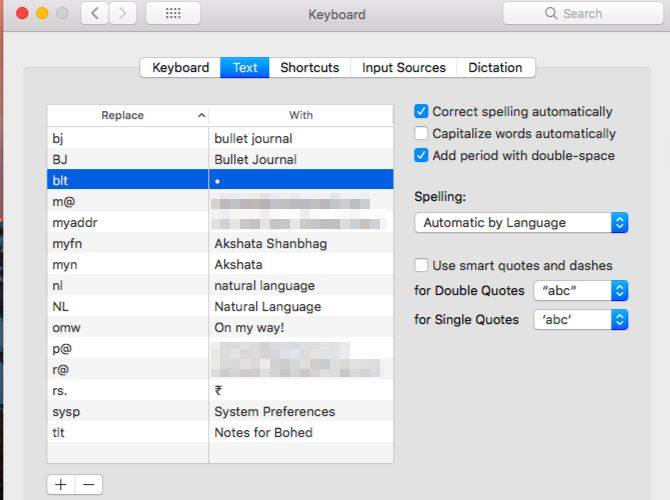Switch to the Shortcuts tab

pyautogui.click(x=309, y=68)
